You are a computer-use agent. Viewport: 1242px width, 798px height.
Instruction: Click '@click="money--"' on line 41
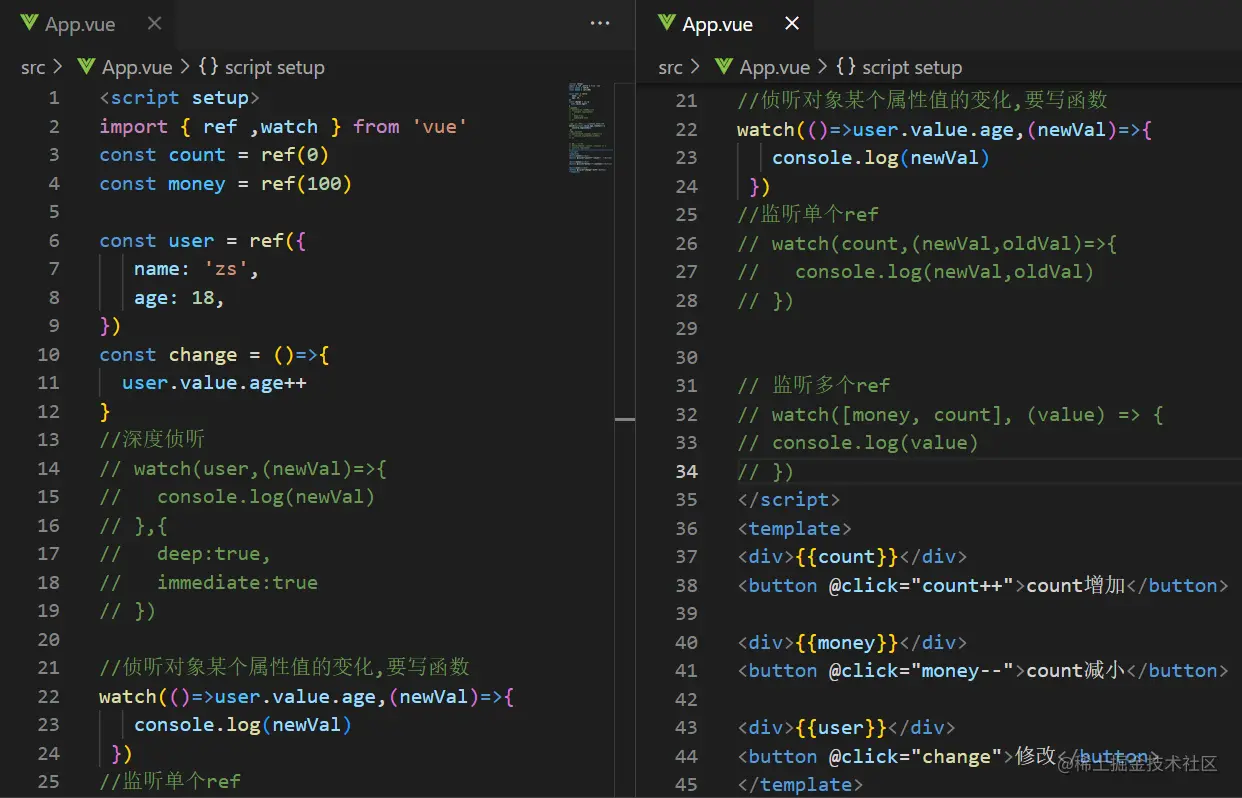click(921, 671)
